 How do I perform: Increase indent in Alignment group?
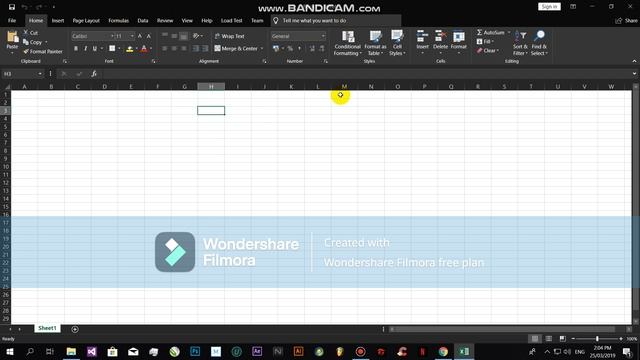(205, 49)
